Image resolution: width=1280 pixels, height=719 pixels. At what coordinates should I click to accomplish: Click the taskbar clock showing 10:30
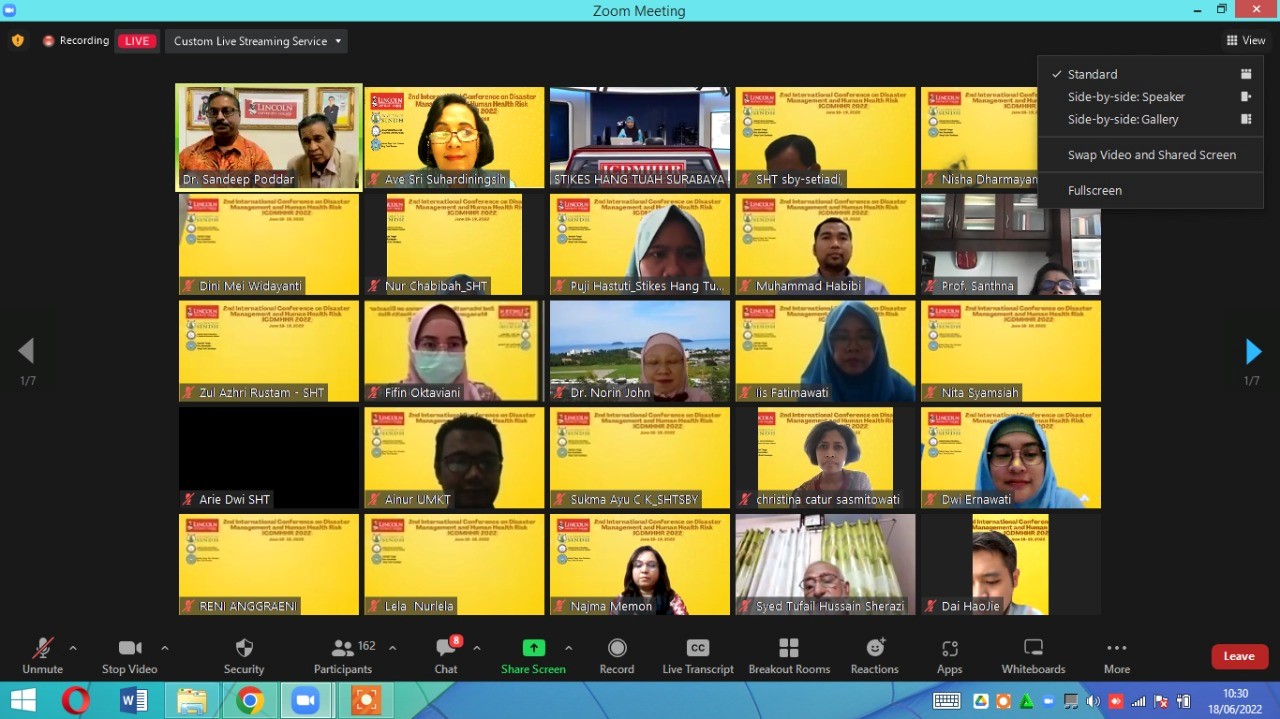click(1236, 700)
